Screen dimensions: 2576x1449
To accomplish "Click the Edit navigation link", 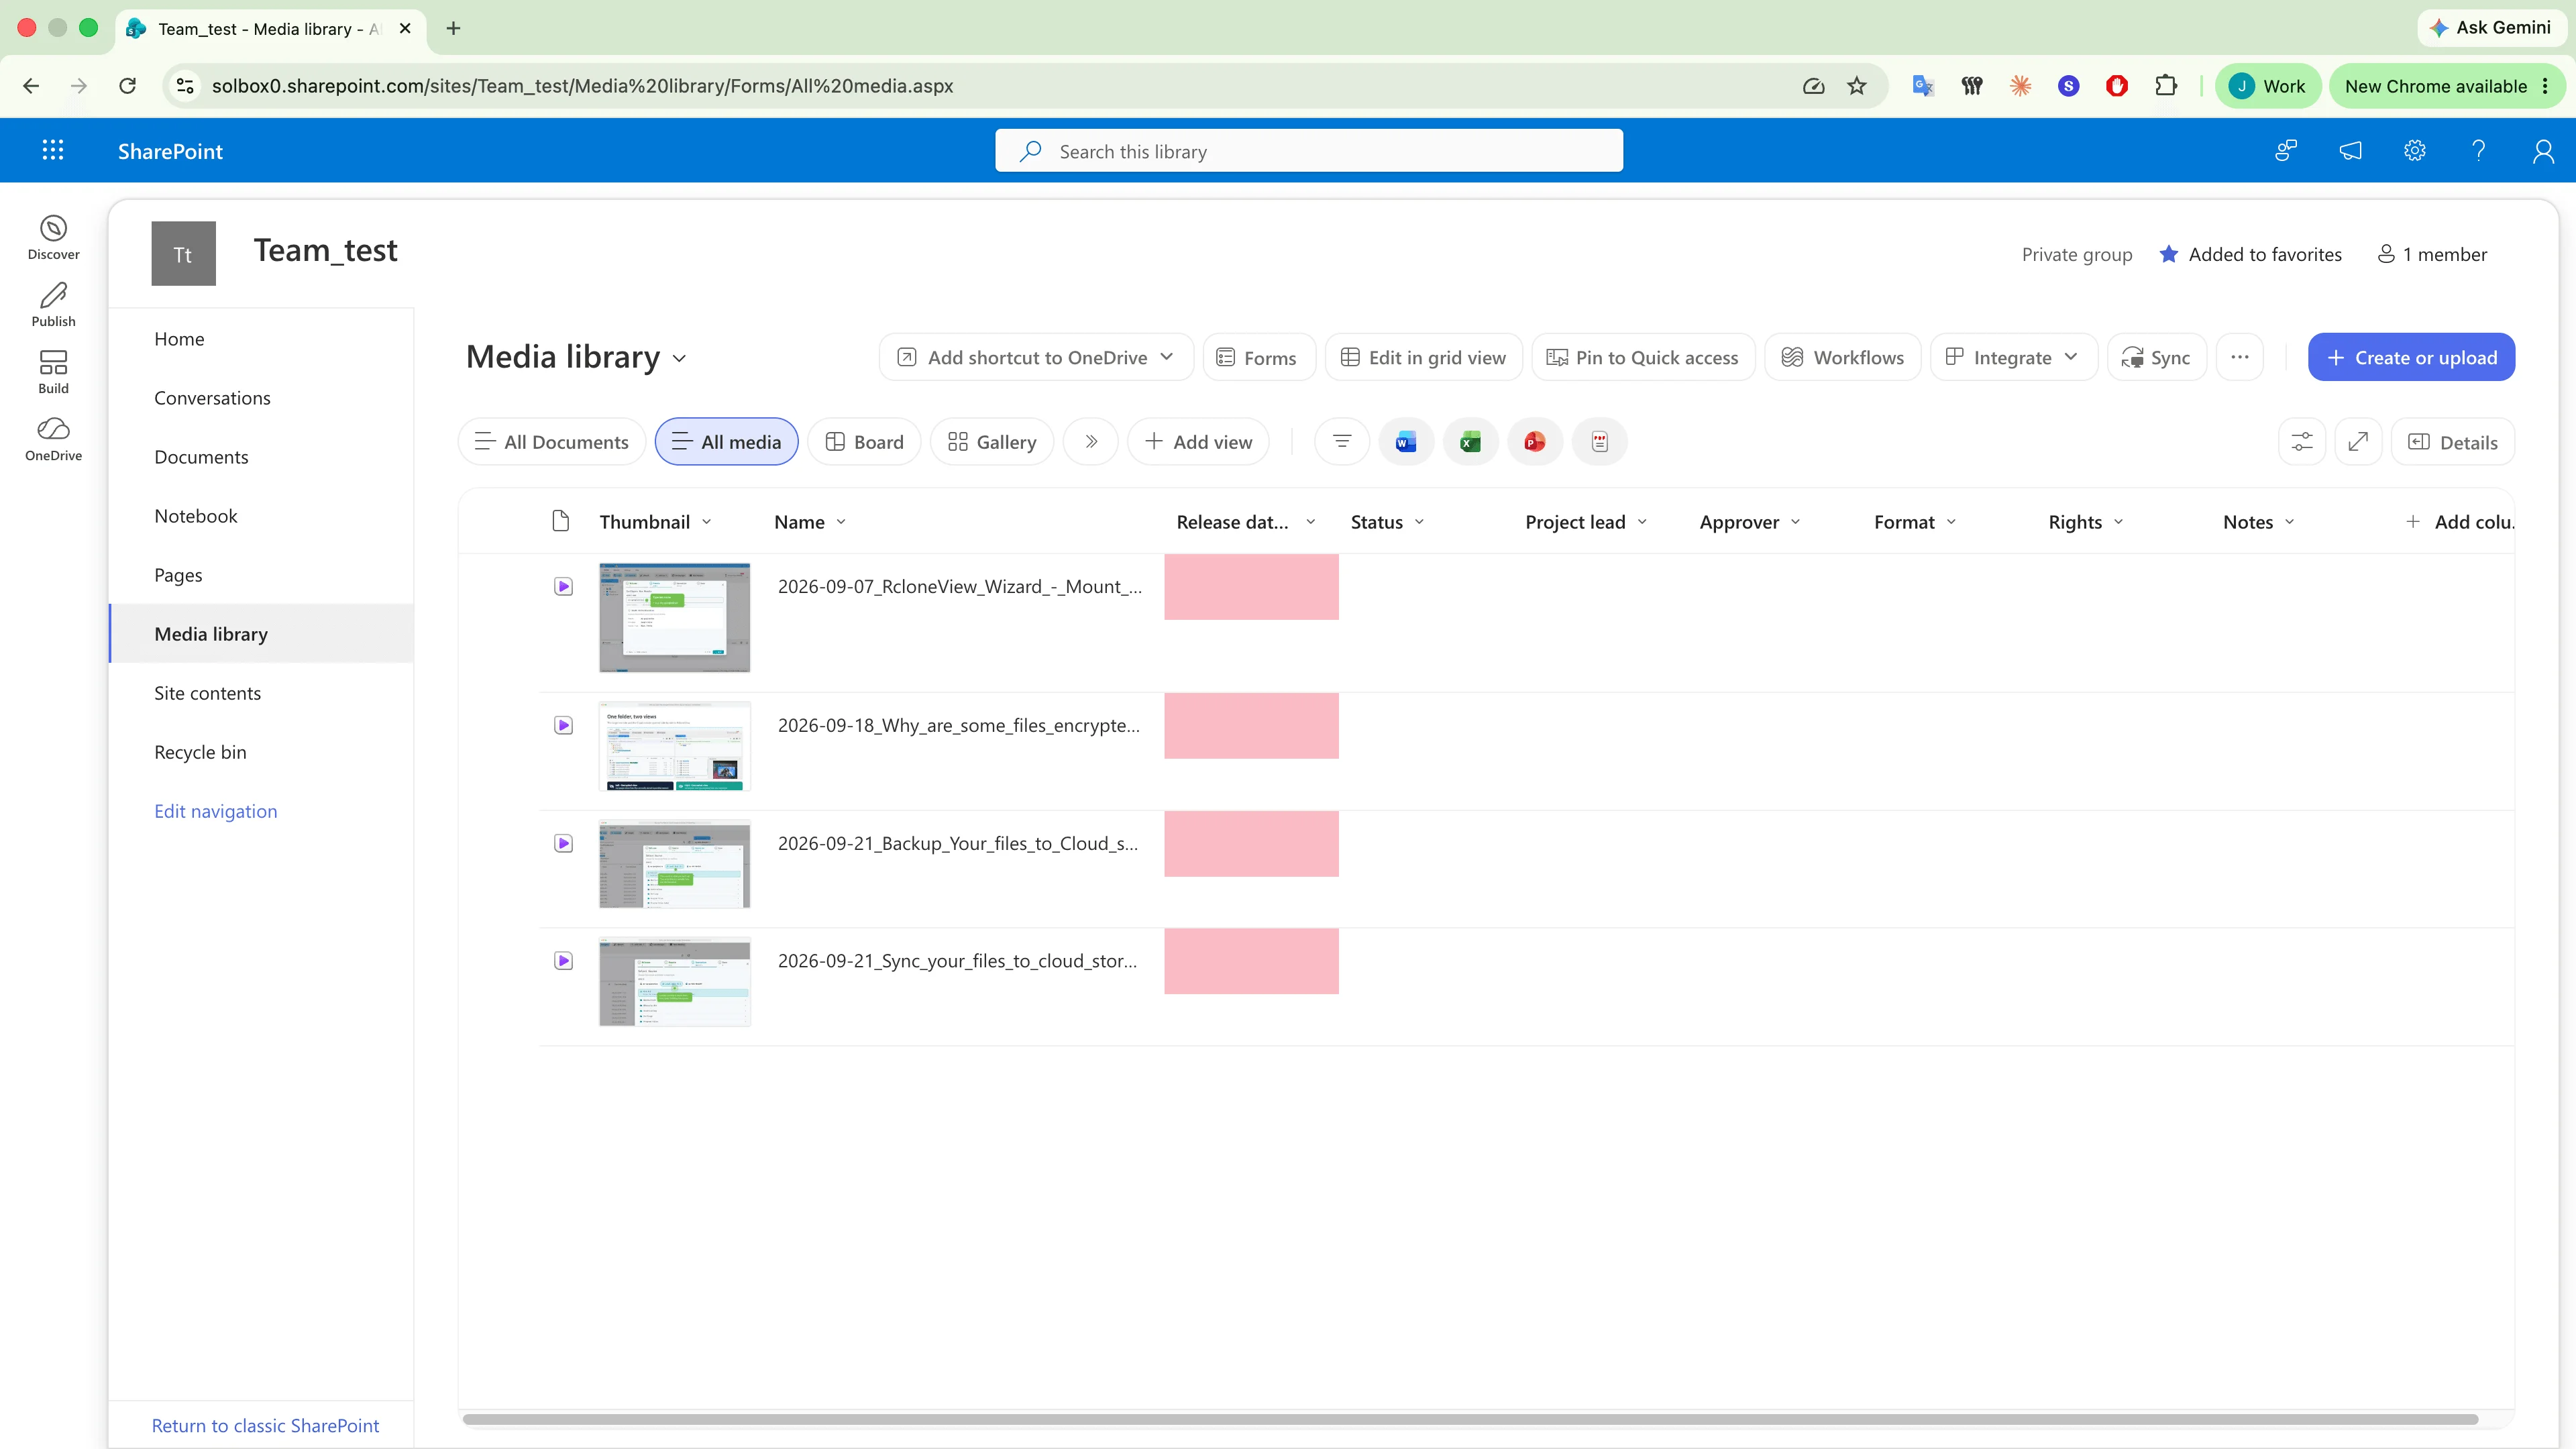I will [x=215, y=811].
